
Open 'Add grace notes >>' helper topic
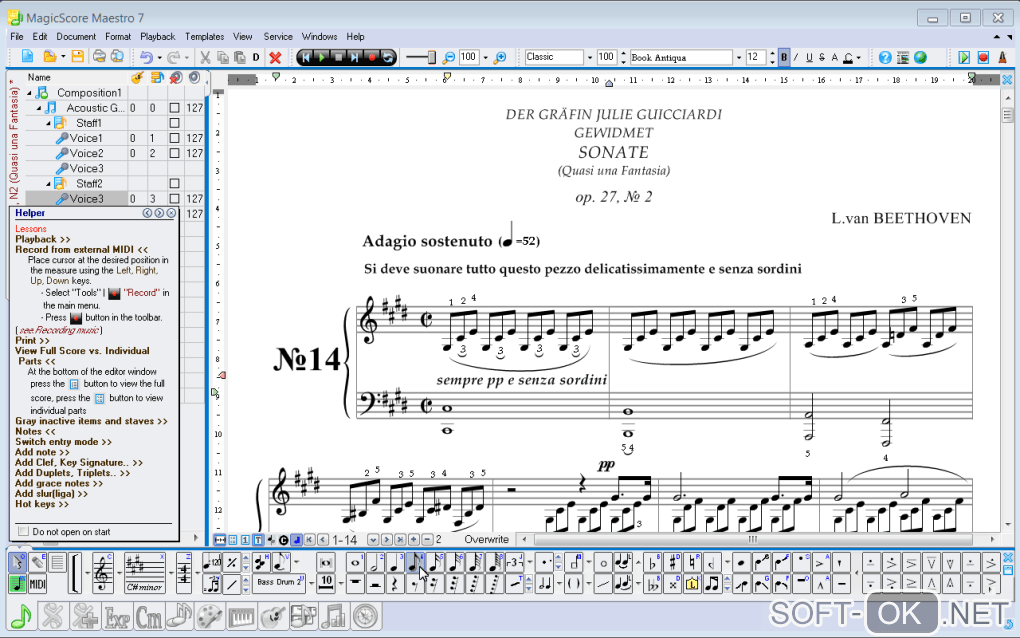click(59, 483)
